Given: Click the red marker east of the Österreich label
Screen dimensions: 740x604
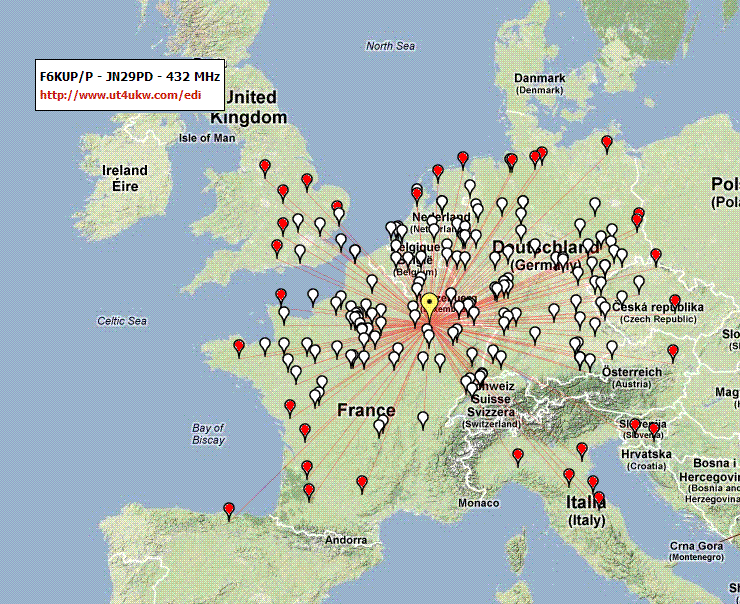Looking at the screenshot, I should tap(673, 353).
